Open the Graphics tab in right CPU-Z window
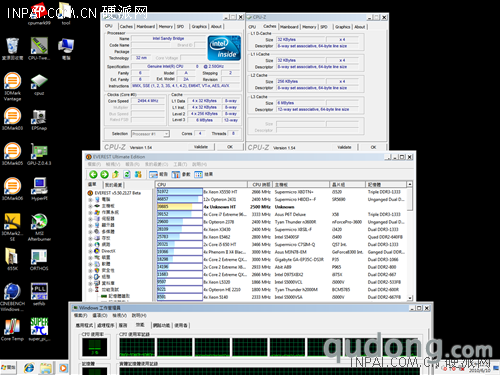The image size is (500, 375). [x=342, y=27]
